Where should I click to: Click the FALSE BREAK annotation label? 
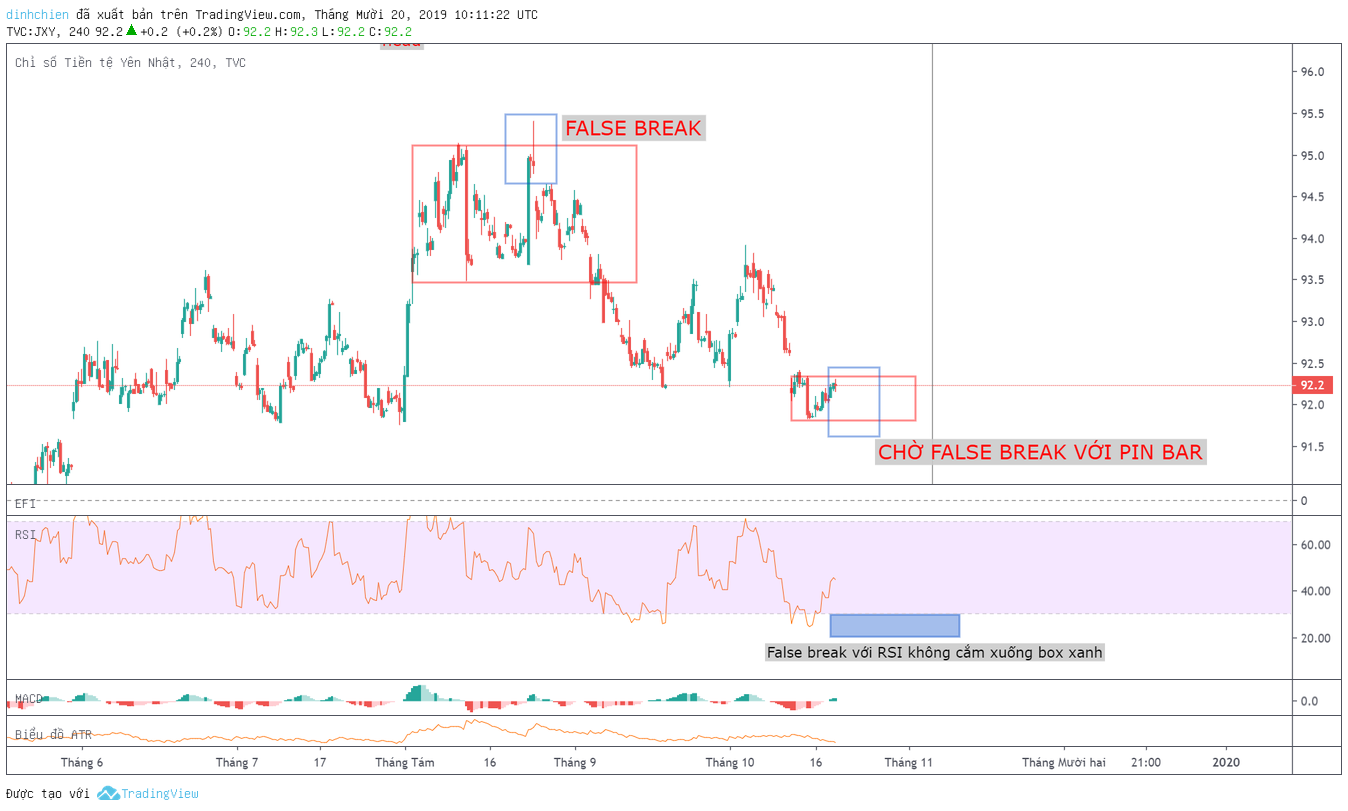pyautogui.click(x=633, y=128)
